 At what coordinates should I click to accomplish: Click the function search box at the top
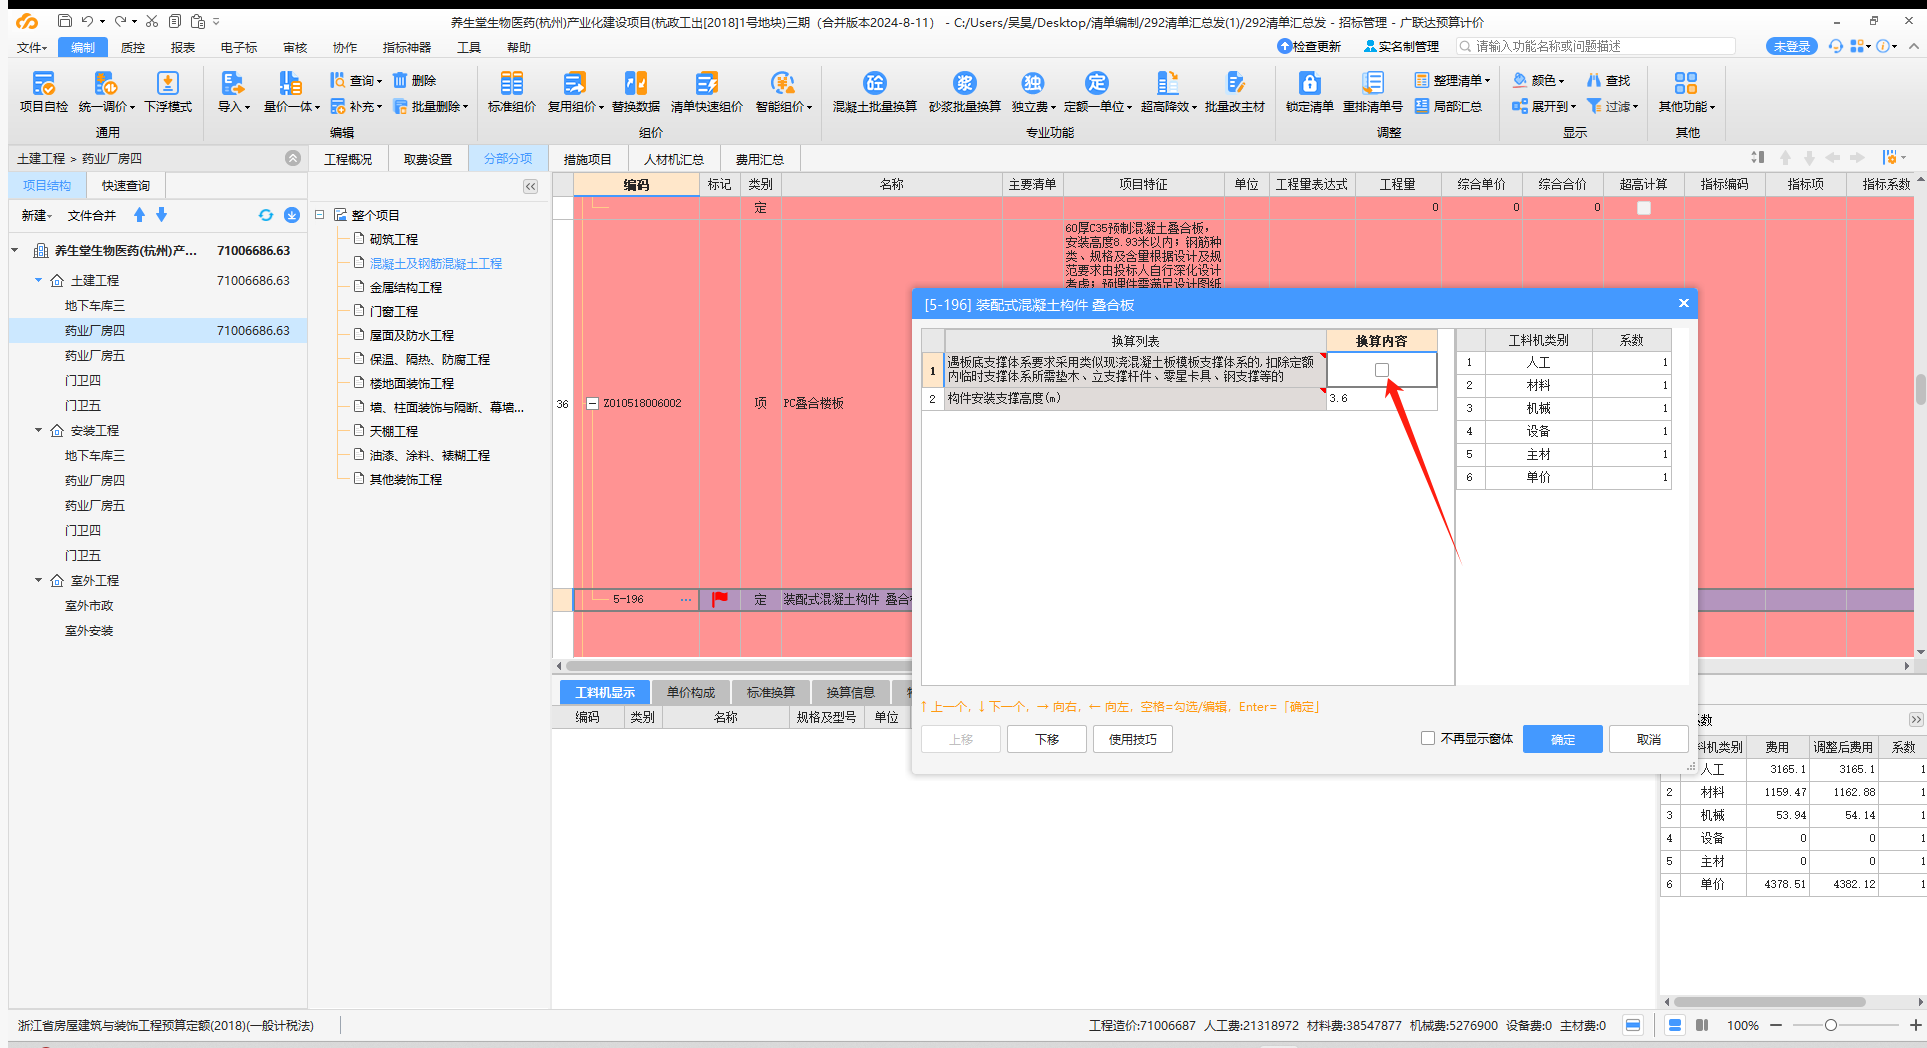[x=1596, y=46]
